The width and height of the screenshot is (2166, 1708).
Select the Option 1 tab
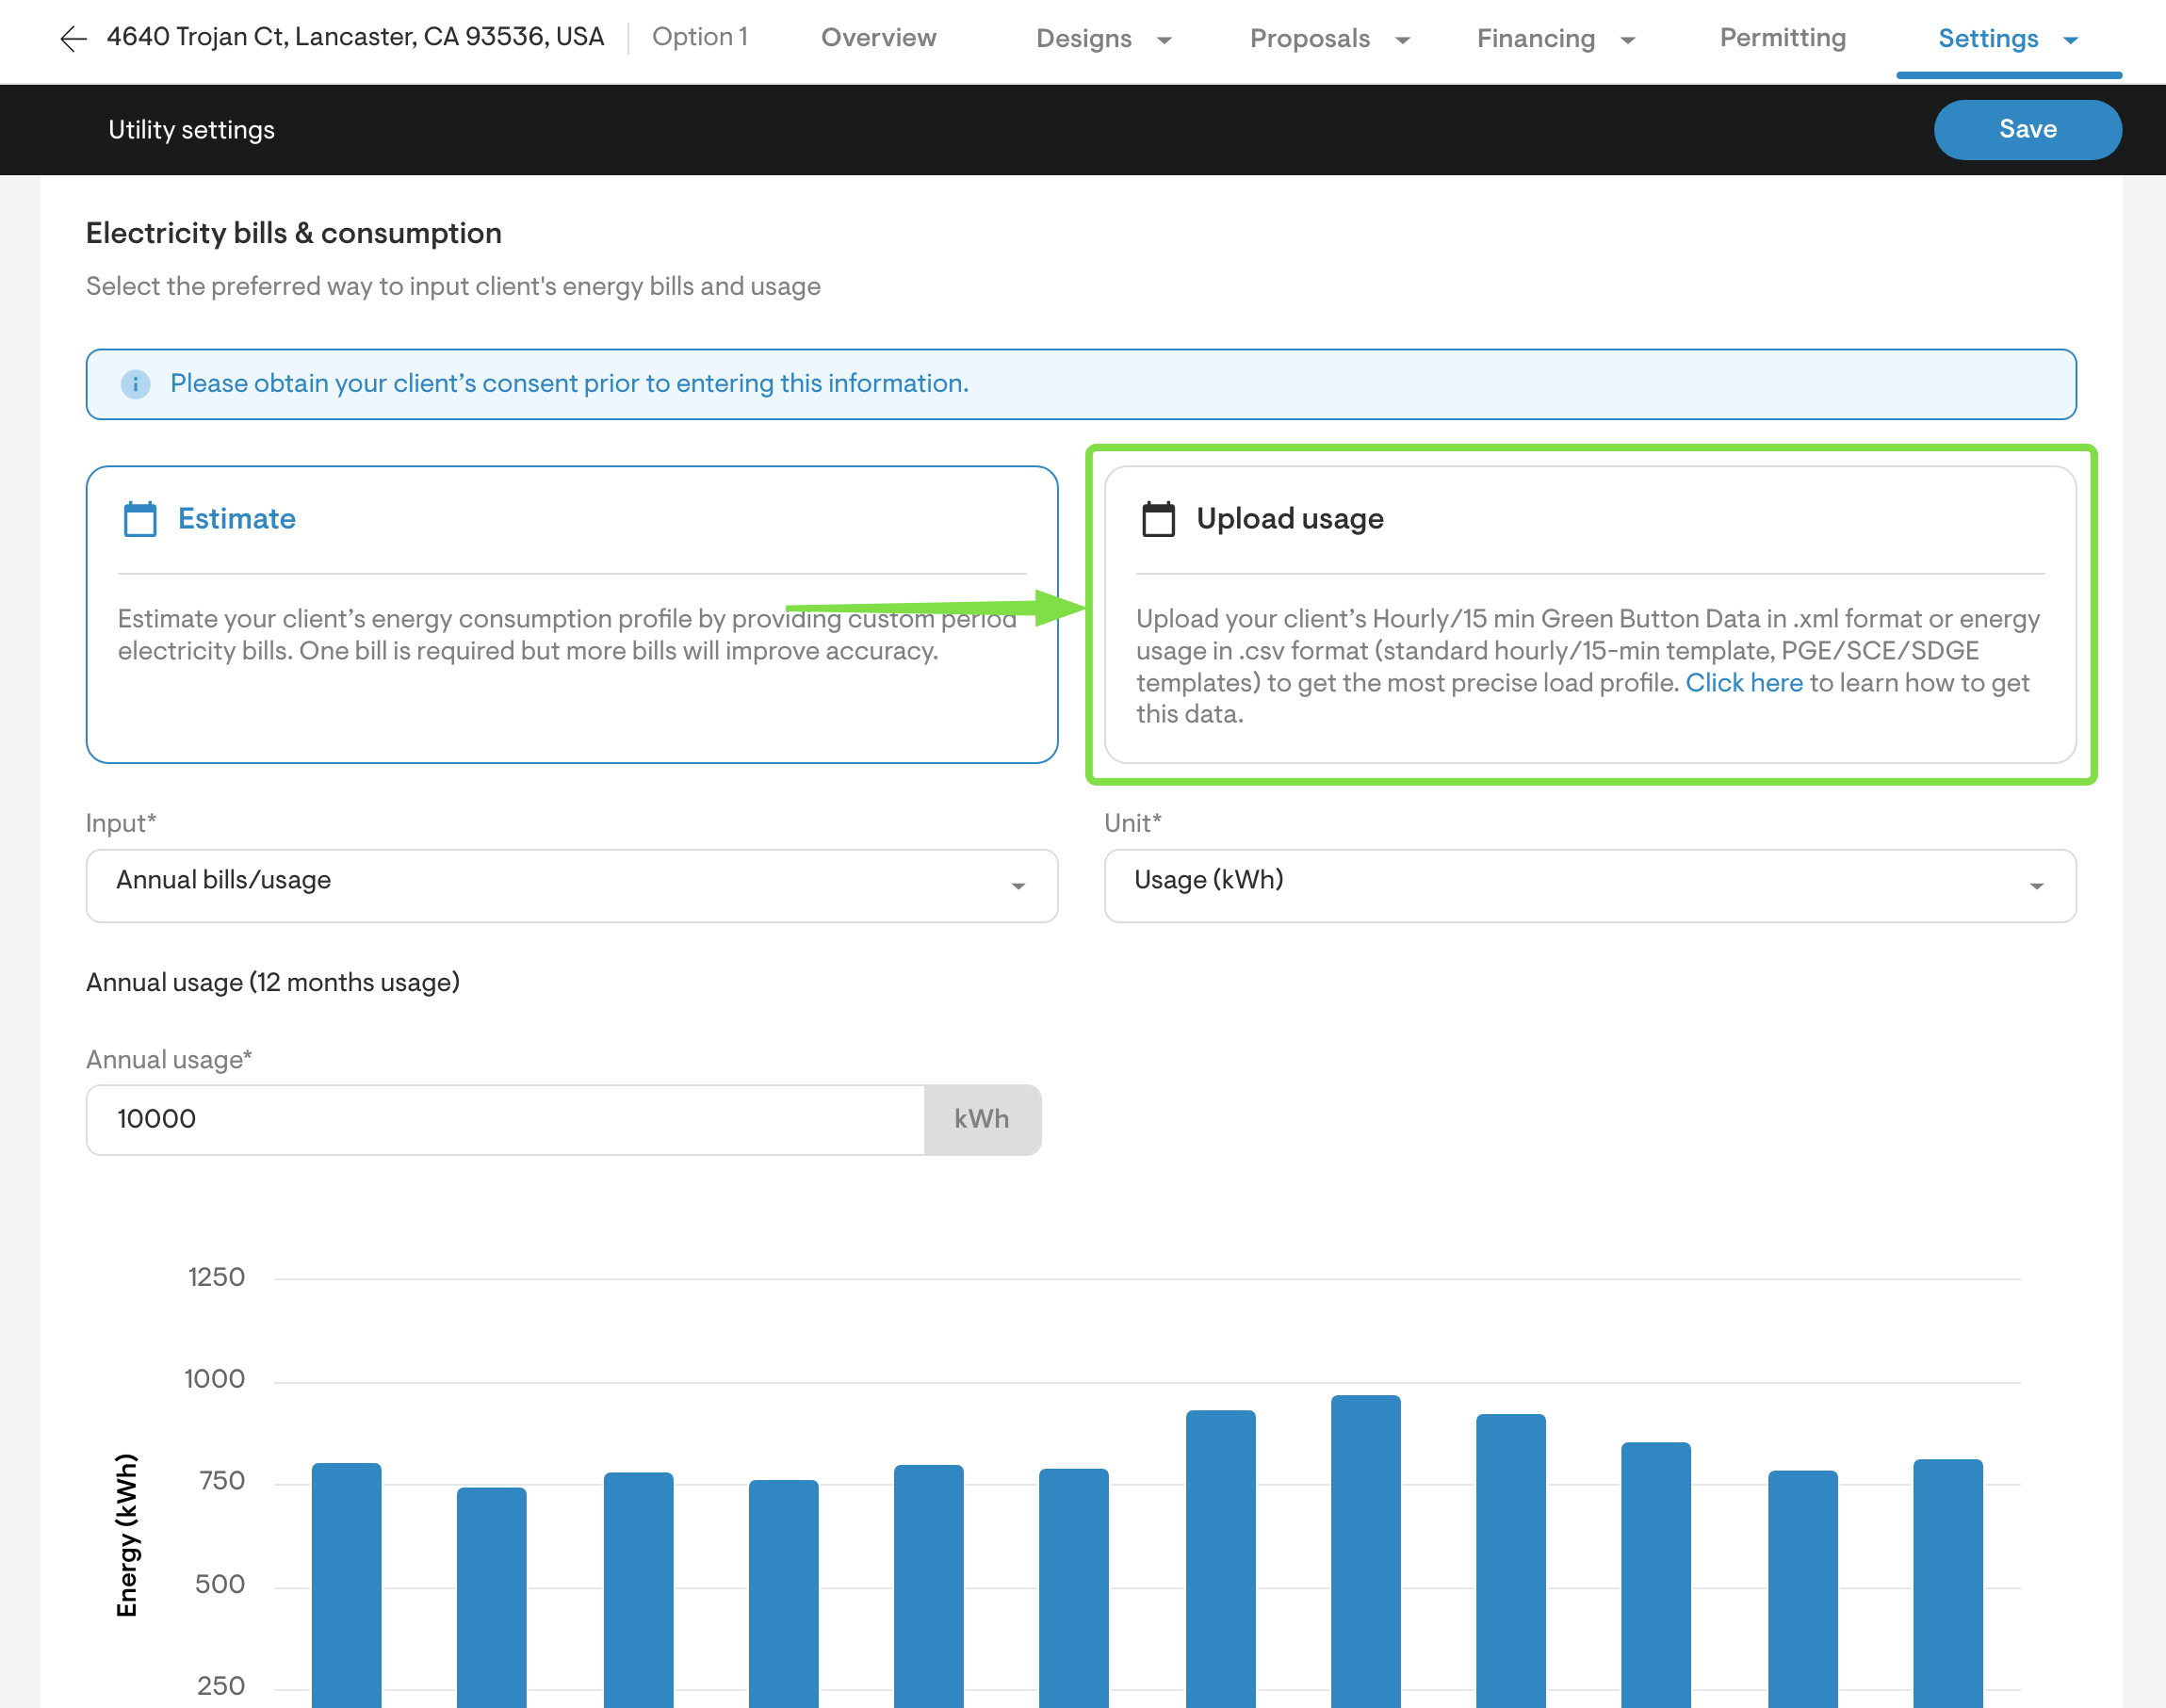click(x=700, y=37)
